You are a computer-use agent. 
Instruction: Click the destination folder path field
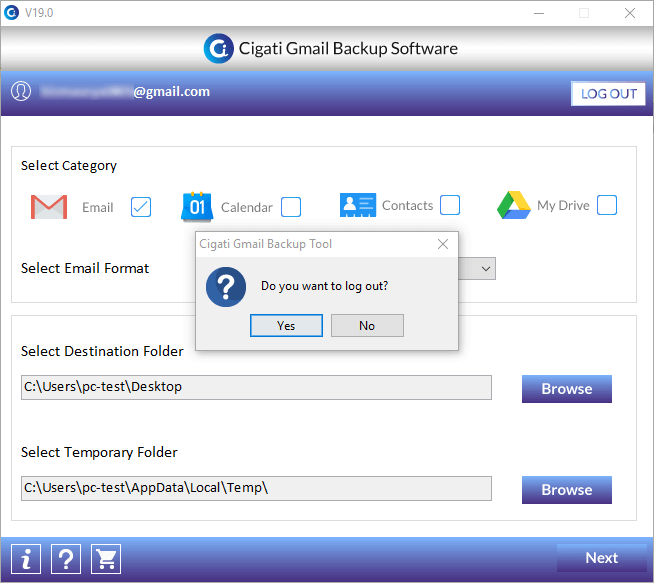[256, 387]
